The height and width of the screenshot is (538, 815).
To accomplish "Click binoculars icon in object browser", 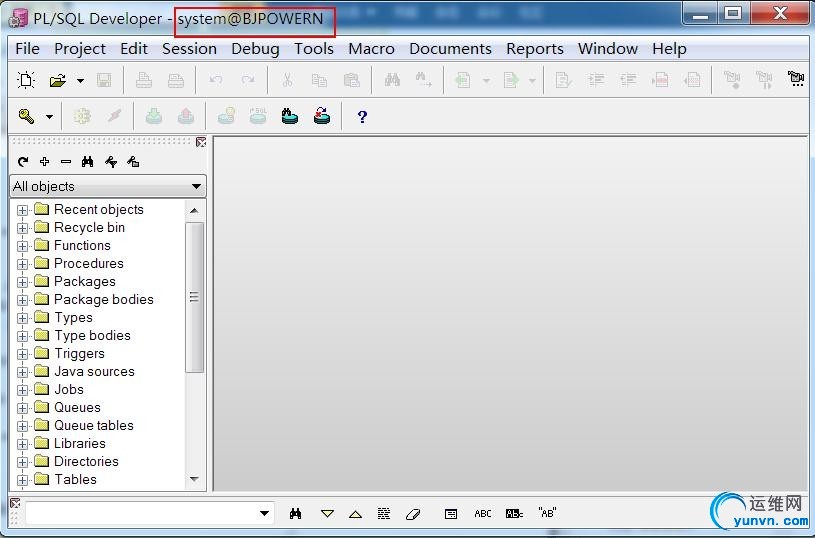I will [88, 161].
